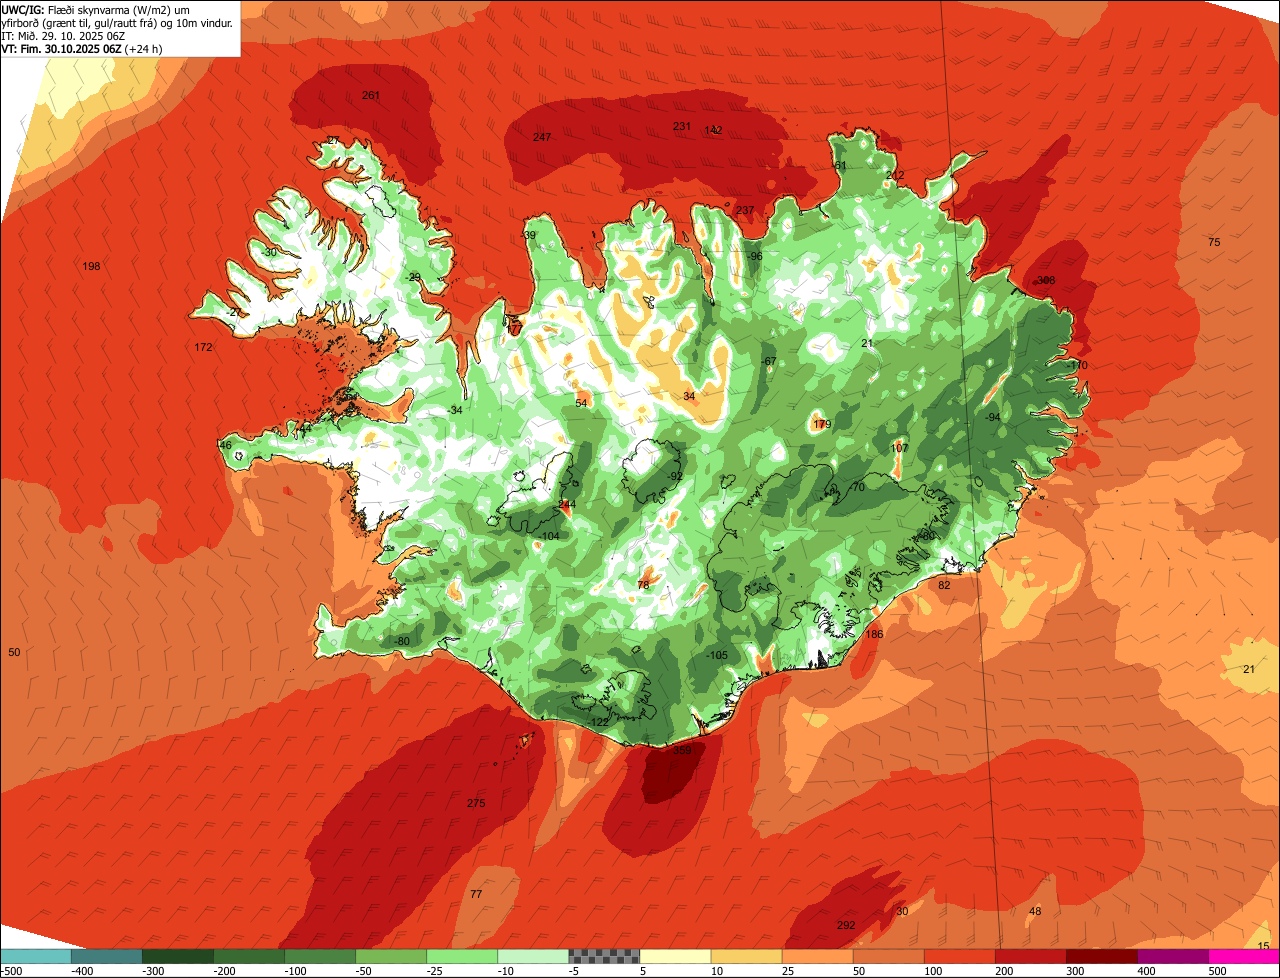Click the flux value 78 on the map
1280x978 pixels.
coord(643,586)
